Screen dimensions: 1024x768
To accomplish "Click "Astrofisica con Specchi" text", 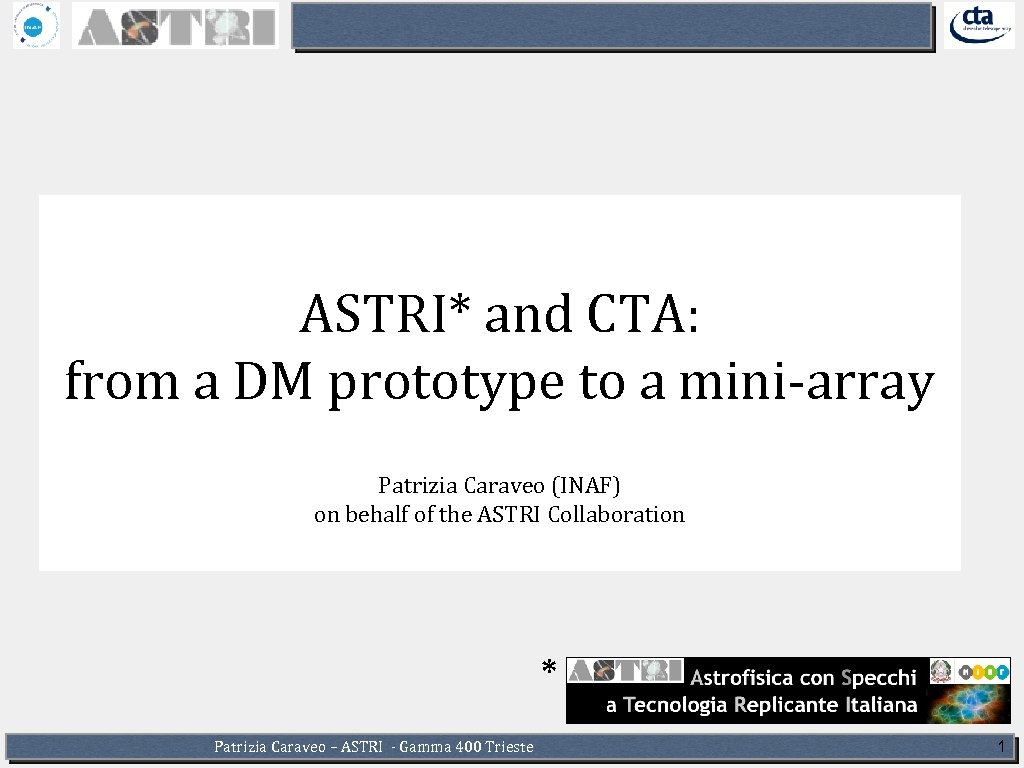I will [x=803, y=678].
